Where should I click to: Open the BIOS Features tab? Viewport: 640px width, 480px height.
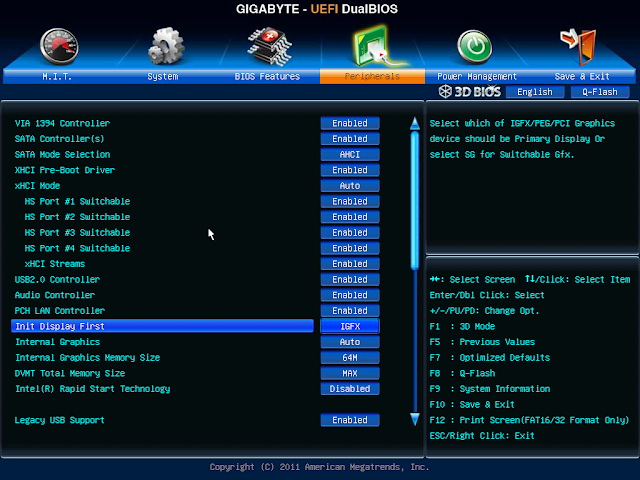(x=267, y=76)
